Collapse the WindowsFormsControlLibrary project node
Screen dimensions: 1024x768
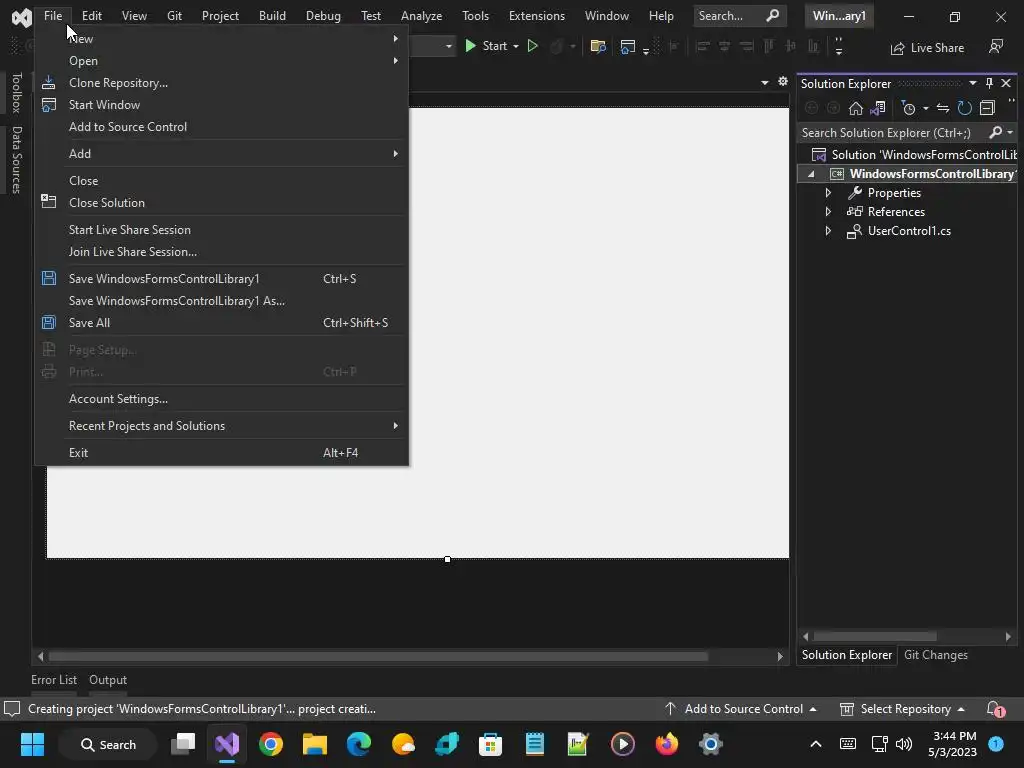tap(811, 174)
